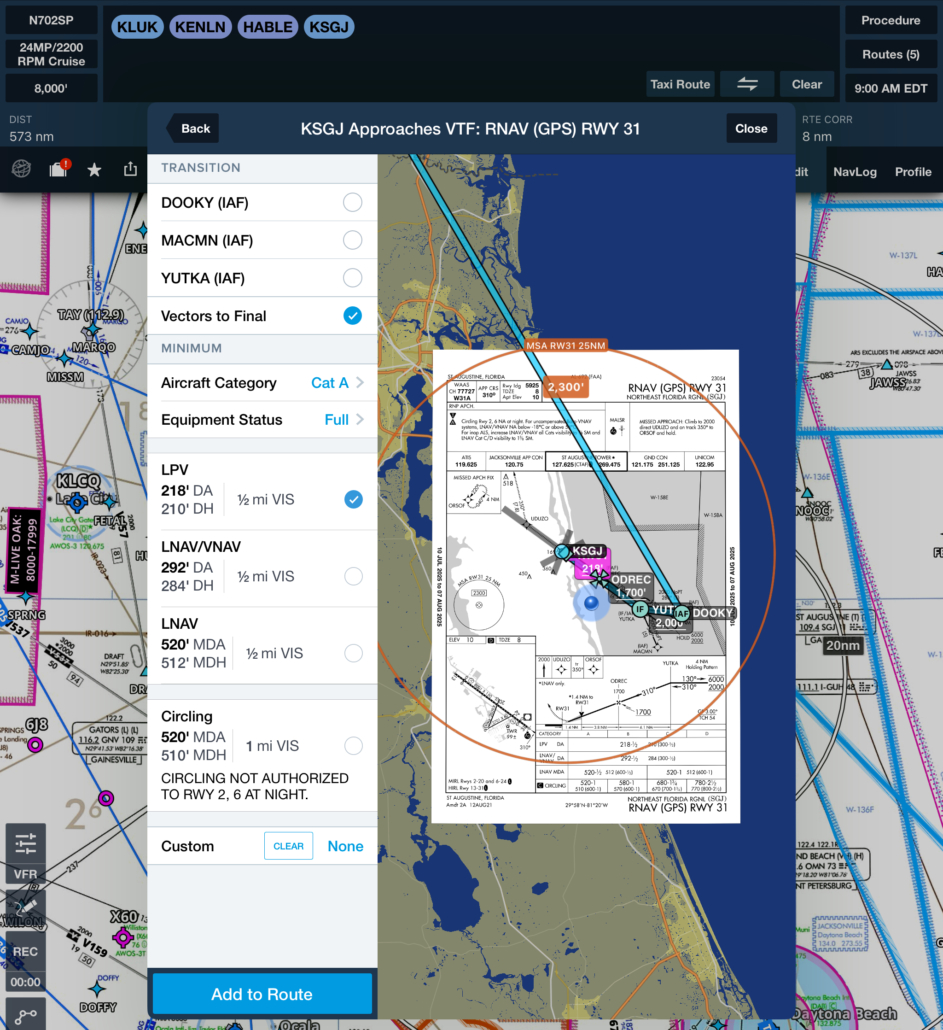Open the flight bag alert icon
Screen dimensions: 943x1030
(x=59, y=169)
